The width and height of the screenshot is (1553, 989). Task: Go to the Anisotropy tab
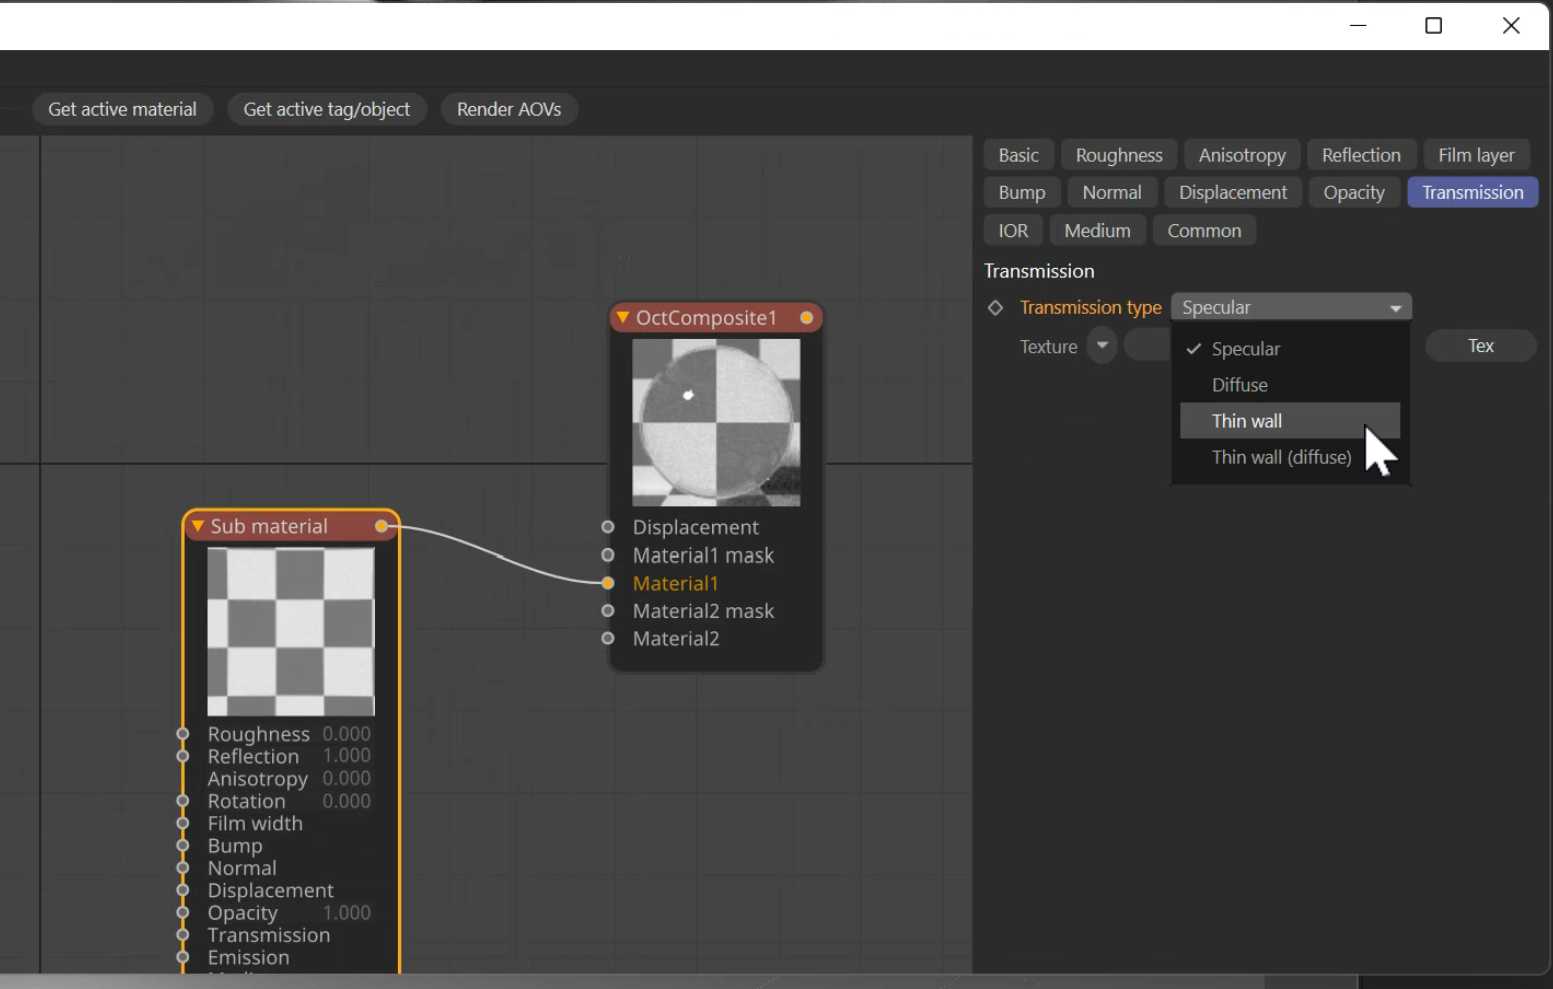[1242, 155]
